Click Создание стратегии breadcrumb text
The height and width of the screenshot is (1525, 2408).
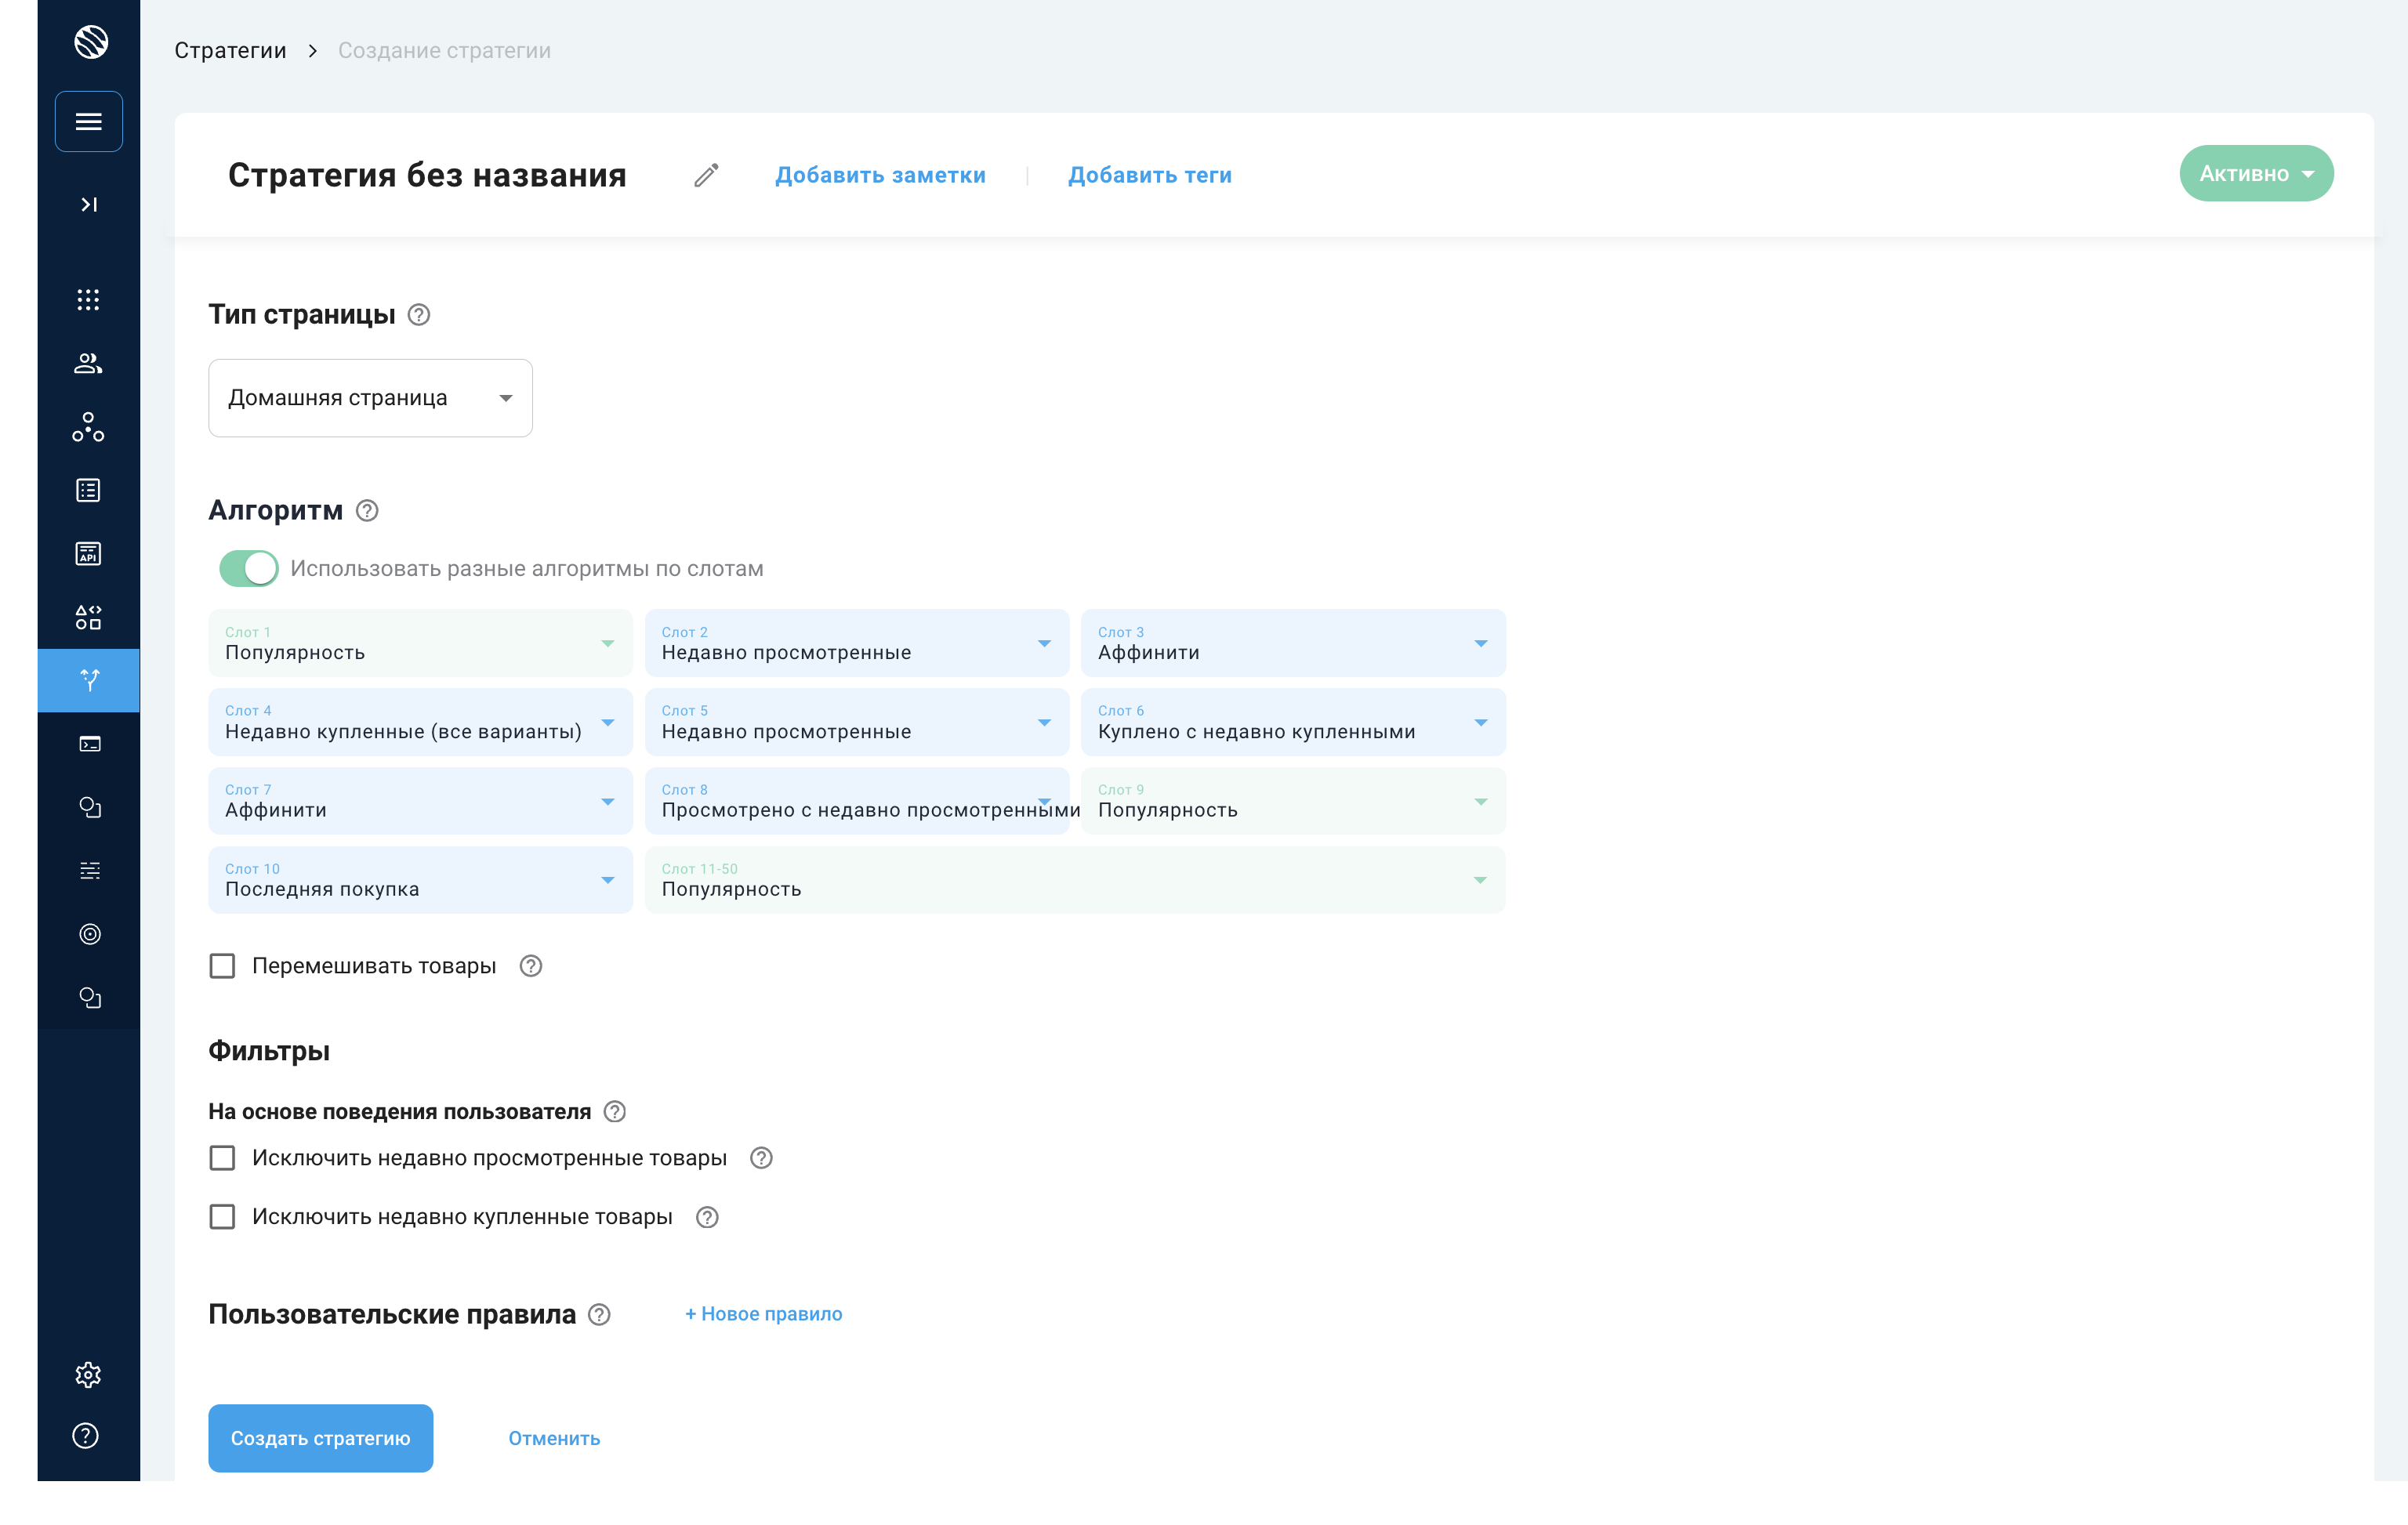tap(444, 50)
